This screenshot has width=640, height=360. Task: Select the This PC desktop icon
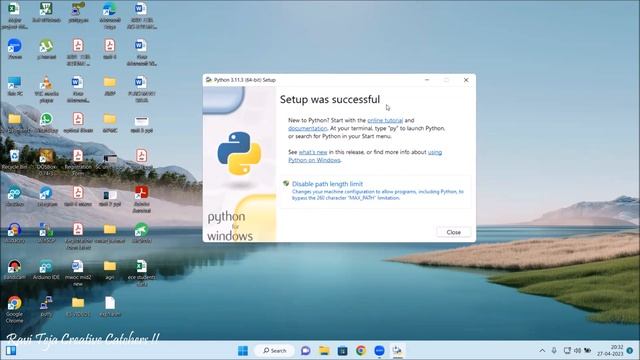(15, 86)
